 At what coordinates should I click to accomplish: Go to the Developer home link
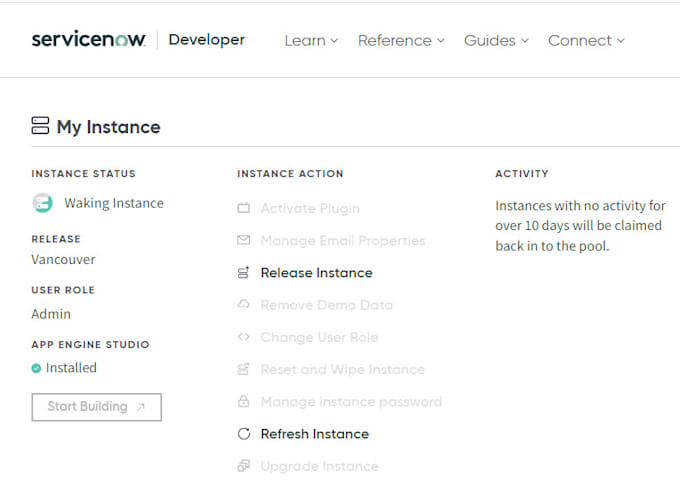pos(206,39)
